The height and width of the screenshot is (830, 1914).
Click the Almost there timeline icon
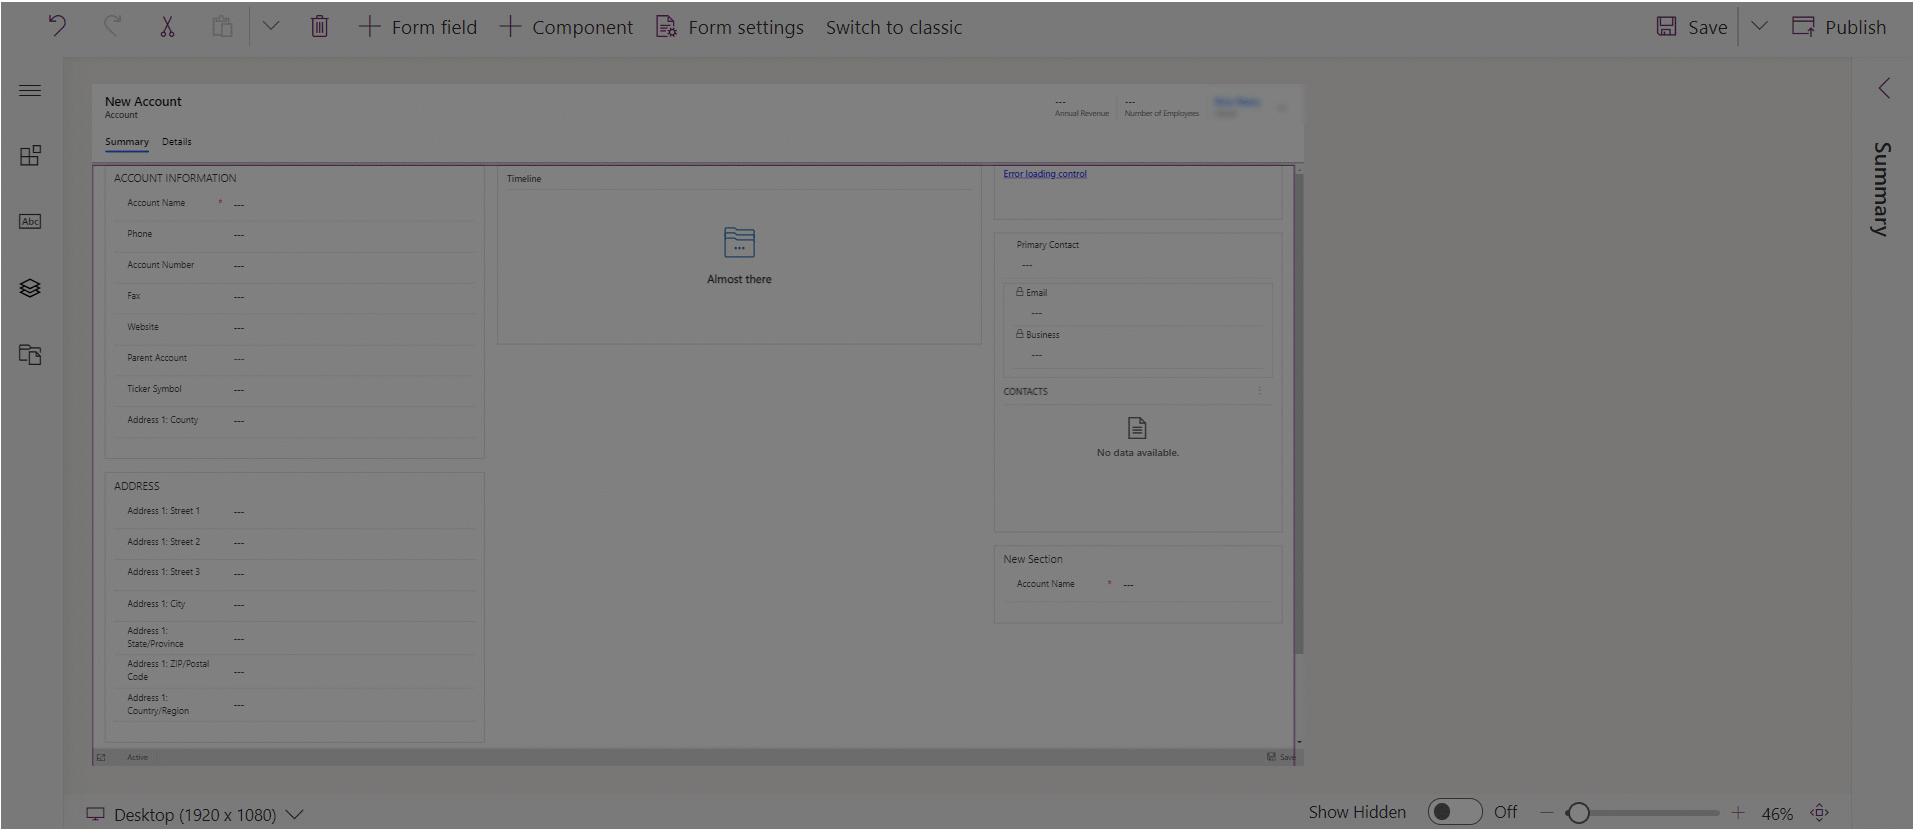pos(739,242)
